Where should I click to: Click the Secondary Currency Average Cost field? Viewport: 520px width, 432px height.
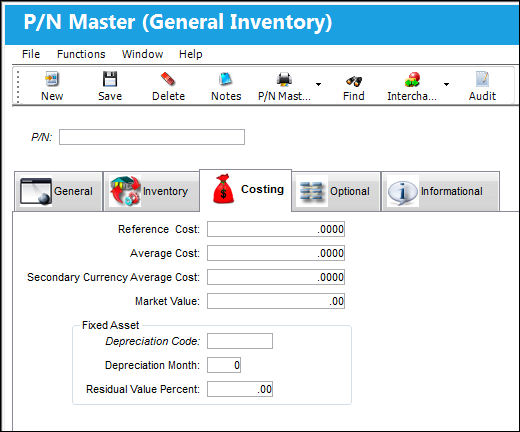click(x=276, y=277)
